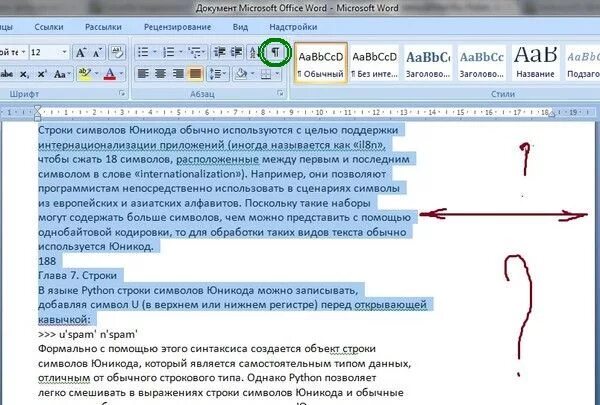Click the text "Глава 7. Строки"

point(77,276)
